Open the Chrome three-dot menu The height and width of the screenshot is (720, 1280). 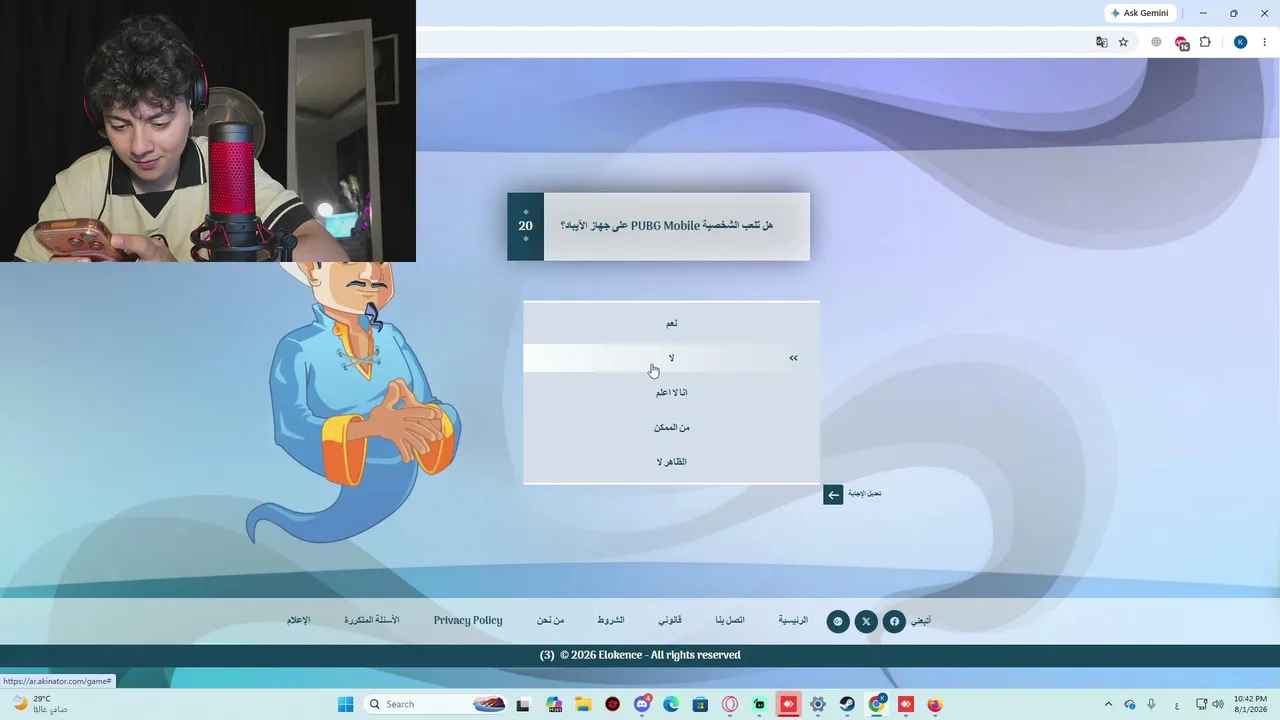pos(1265,42)
